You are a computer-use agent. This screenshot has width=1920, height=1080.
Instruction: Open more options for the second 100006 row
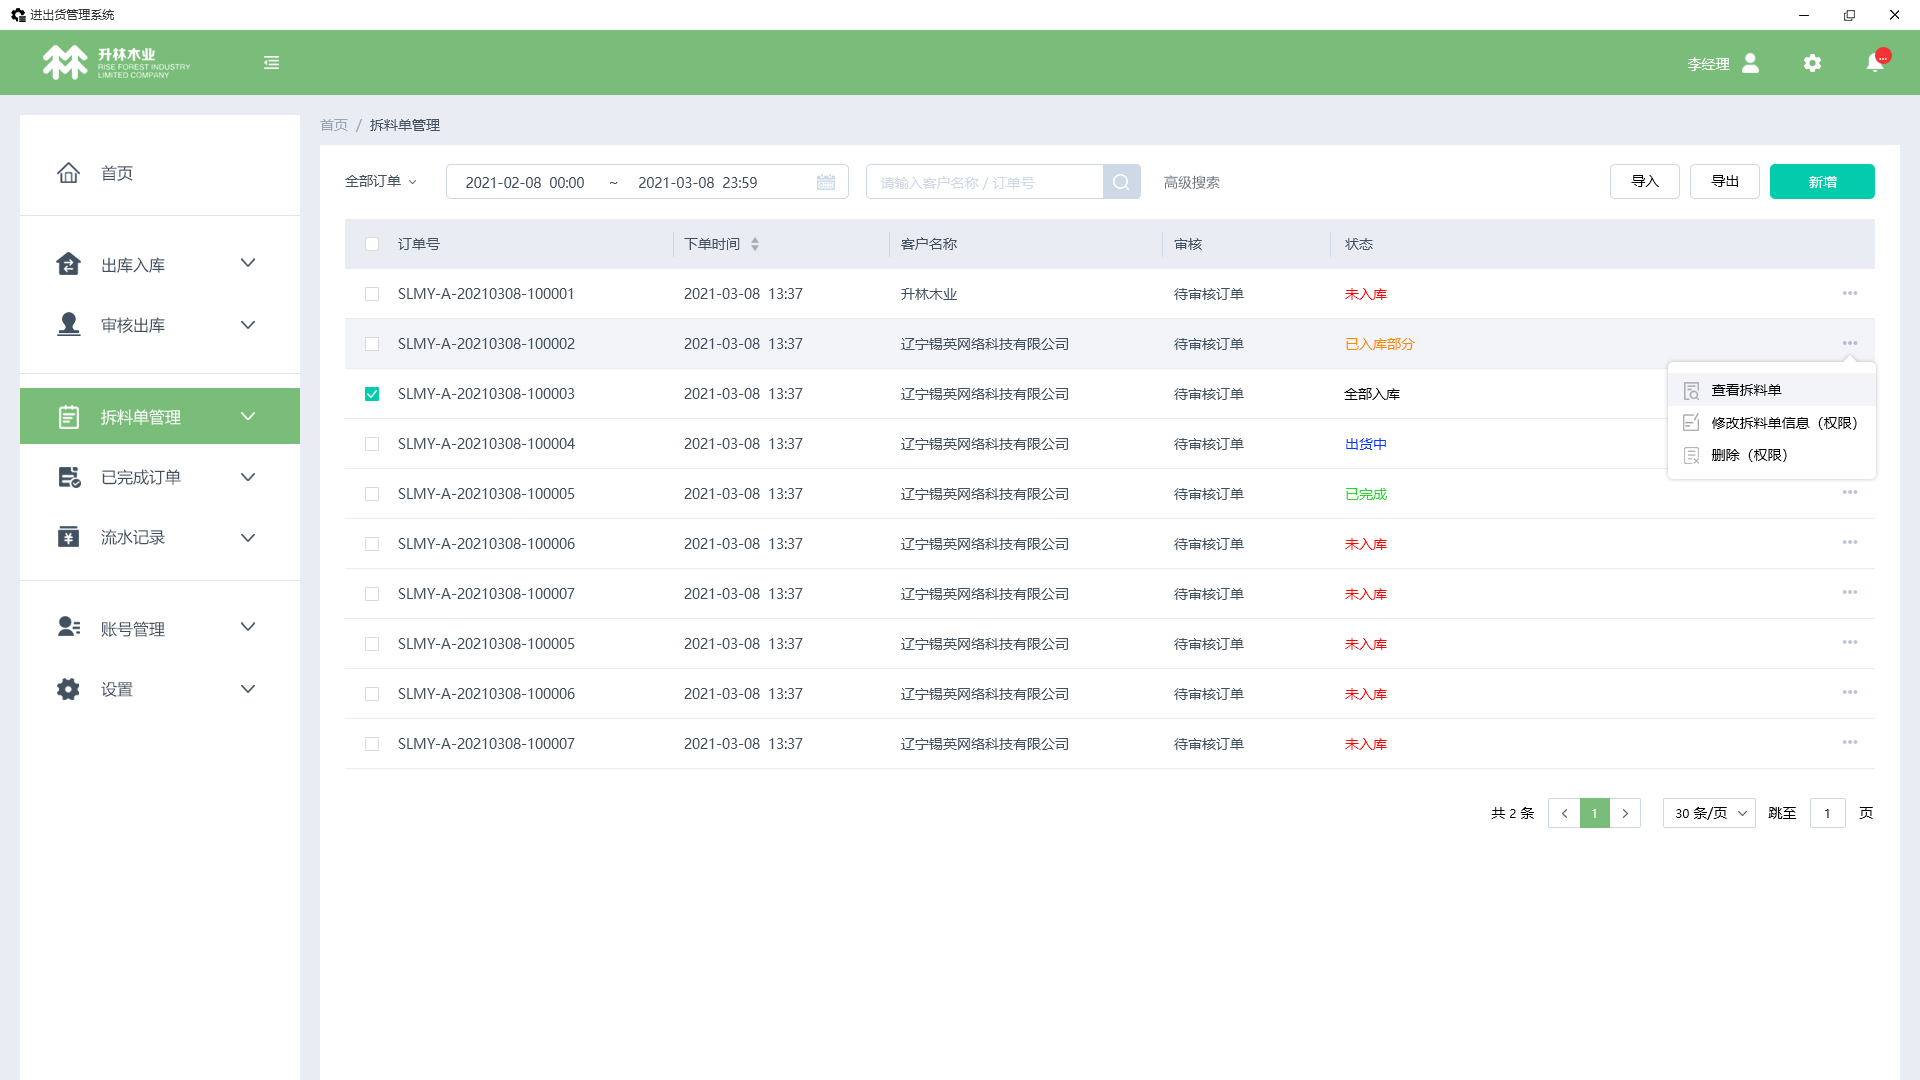tap(1850, 692)
